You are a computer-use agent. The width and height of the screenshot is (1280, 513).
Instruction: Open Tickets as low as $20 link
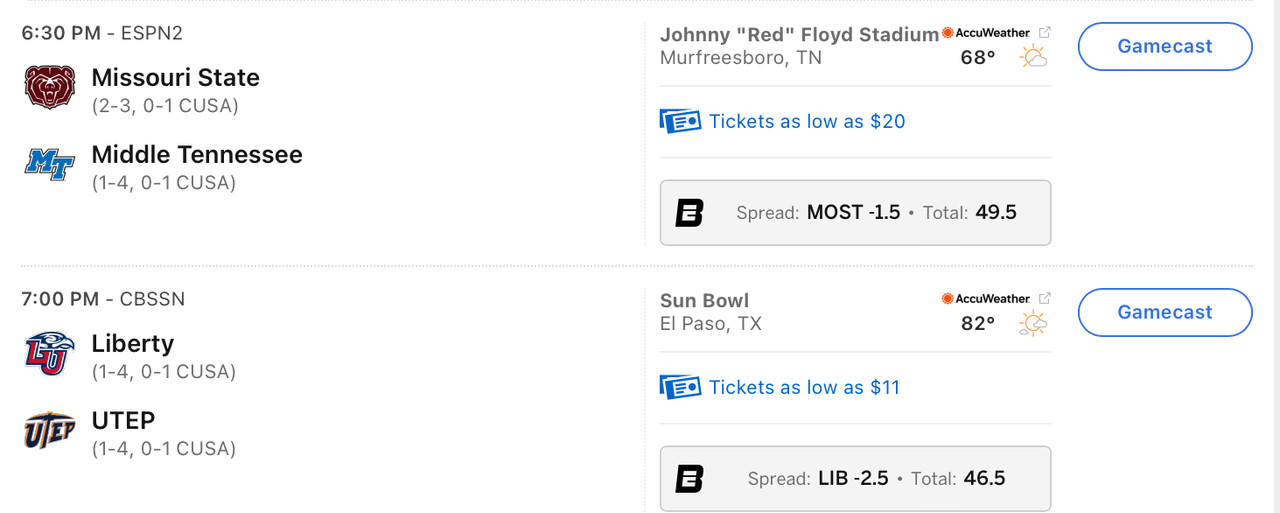coord(806,121)
